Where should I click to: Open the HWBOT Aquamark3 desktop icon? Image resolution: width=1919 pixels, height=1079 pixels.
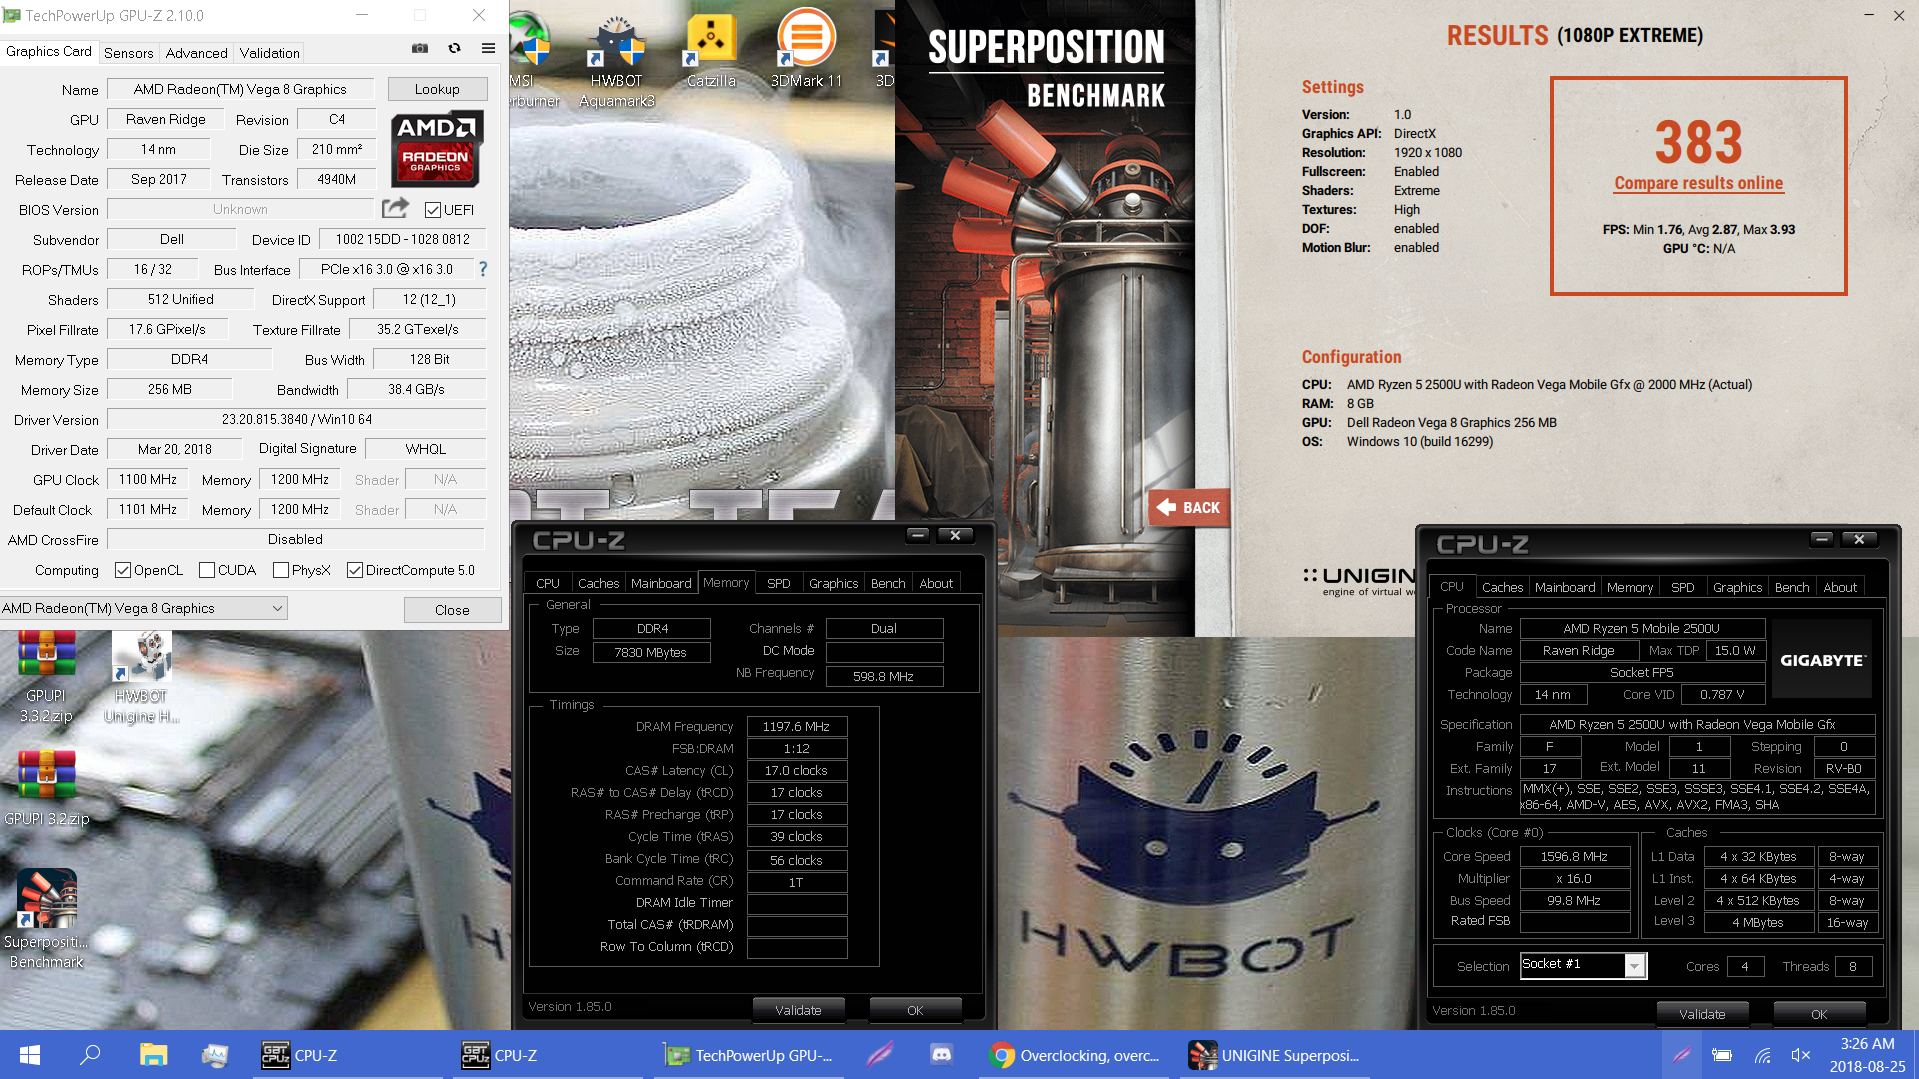click(616, 60)
